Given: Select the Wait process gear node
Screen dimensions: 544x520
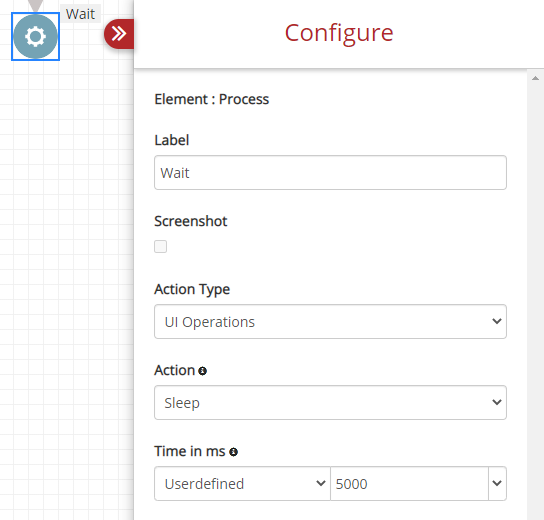Looking at the screenshot, I should click(x=35, y=36).
